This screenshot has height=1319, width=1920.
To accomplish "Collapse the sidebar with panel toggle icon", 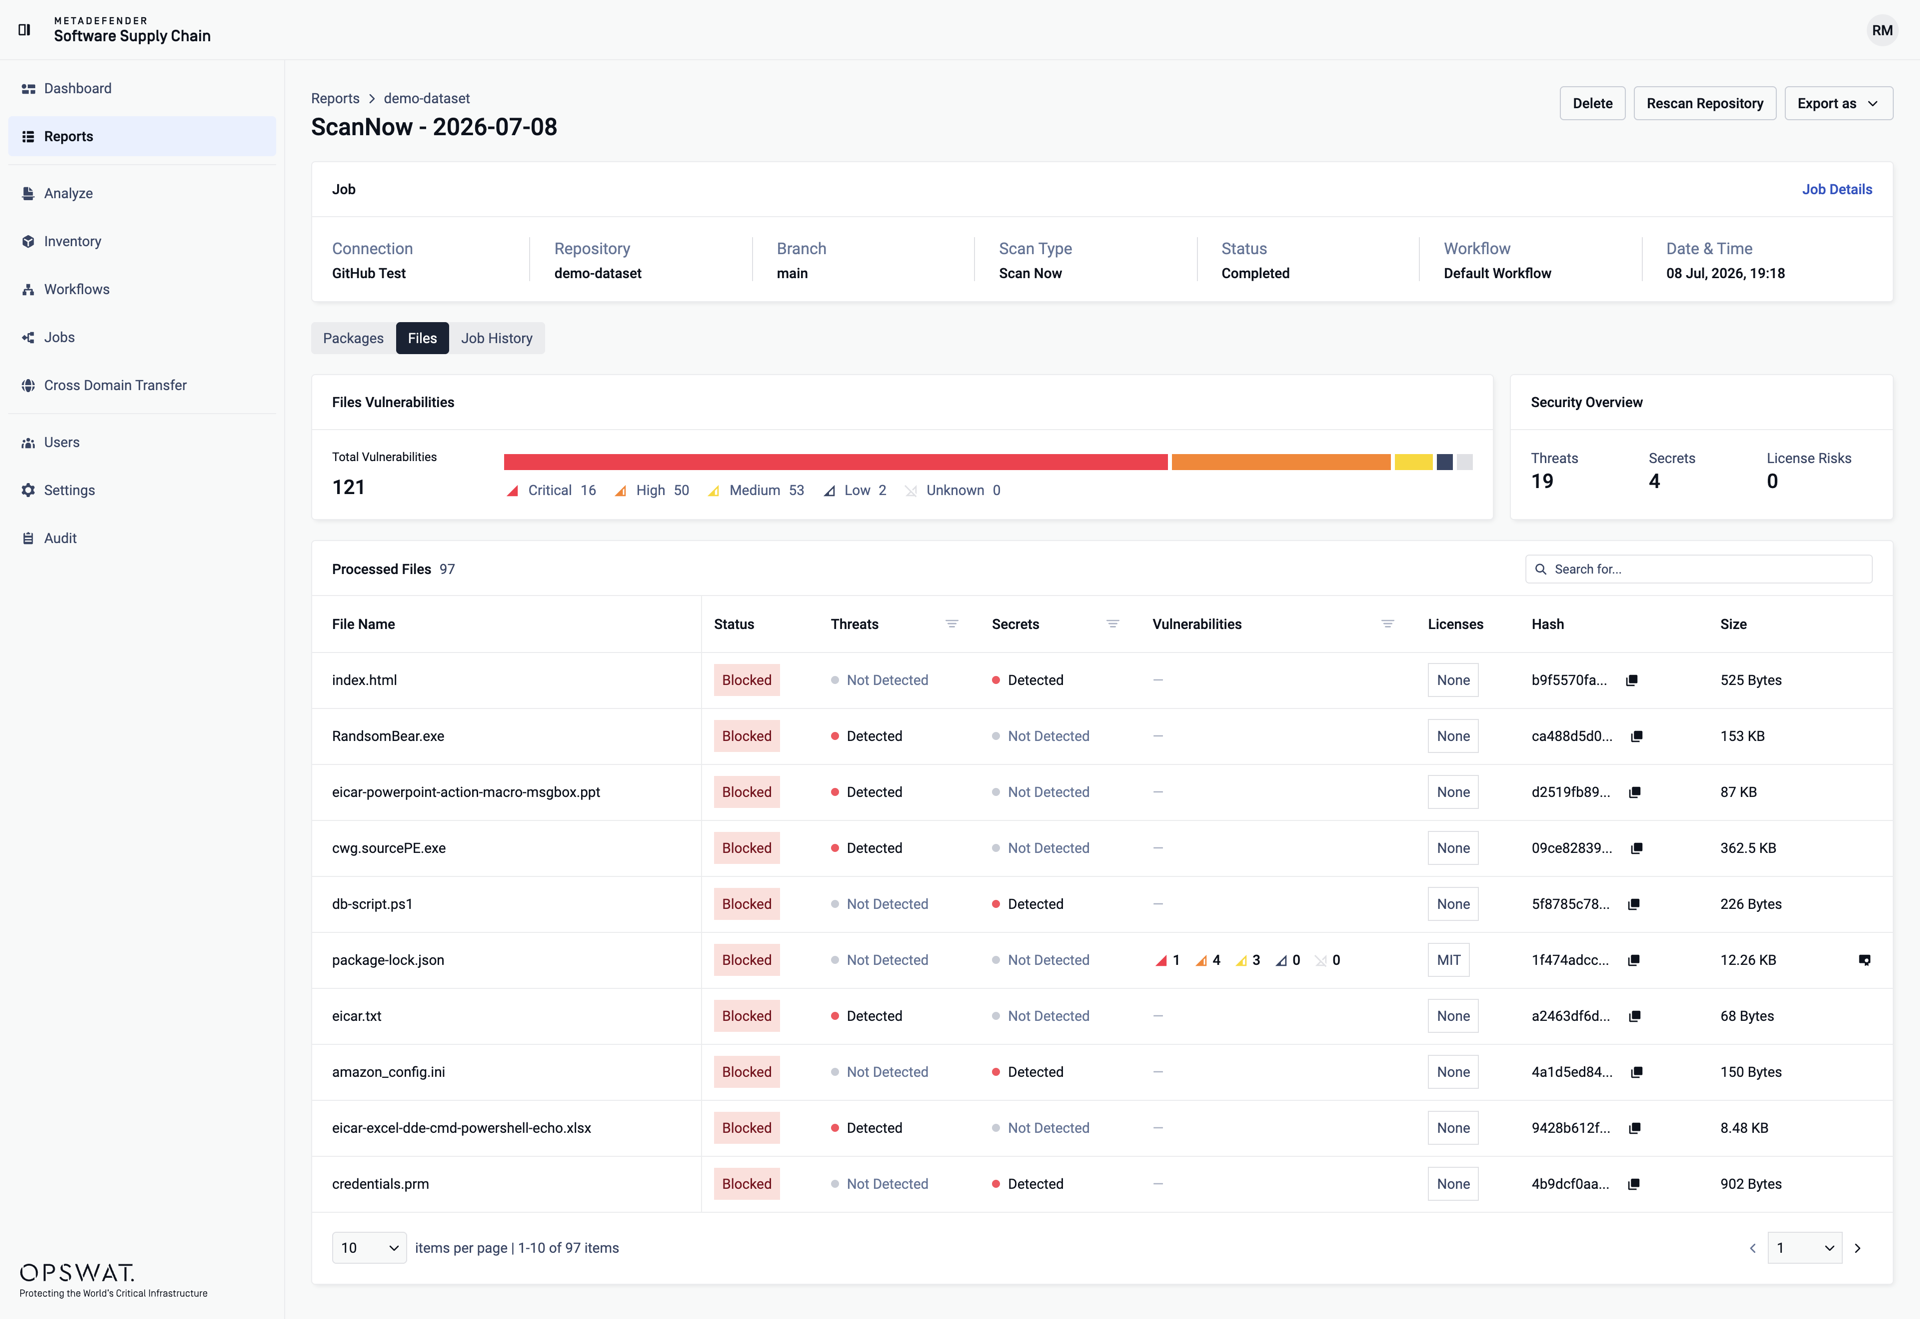I will tap(25, 30).
